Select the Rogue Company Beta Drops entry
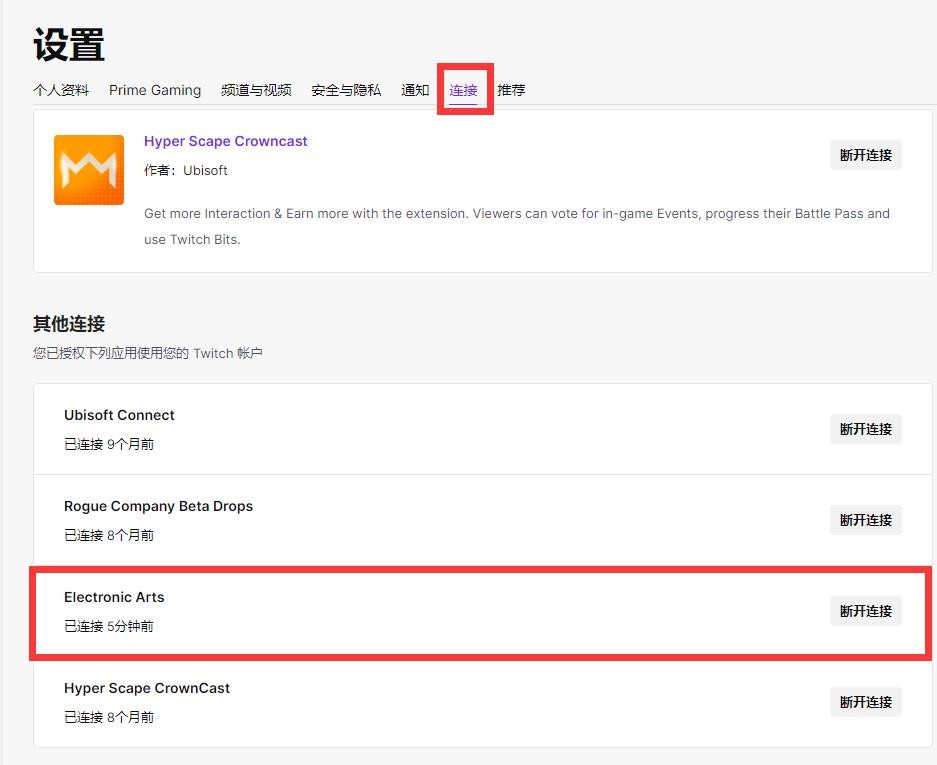 pyautogui.click(x=158, y=506)
